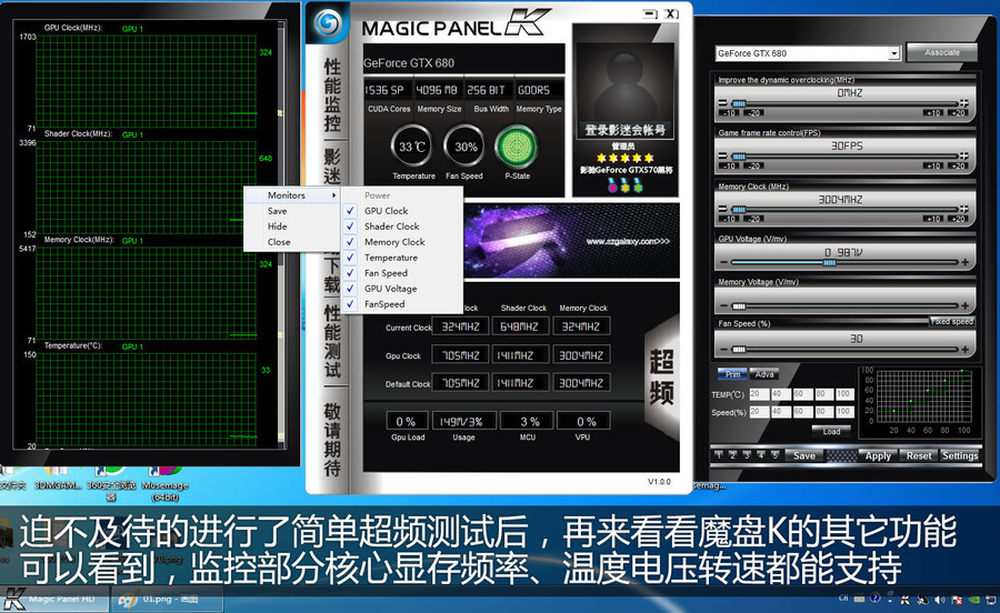Click minus icon on dynamic overclocking slider
Image resolution: width=1000 pixels, height=613 pixels.
click(x=723, y=103)
